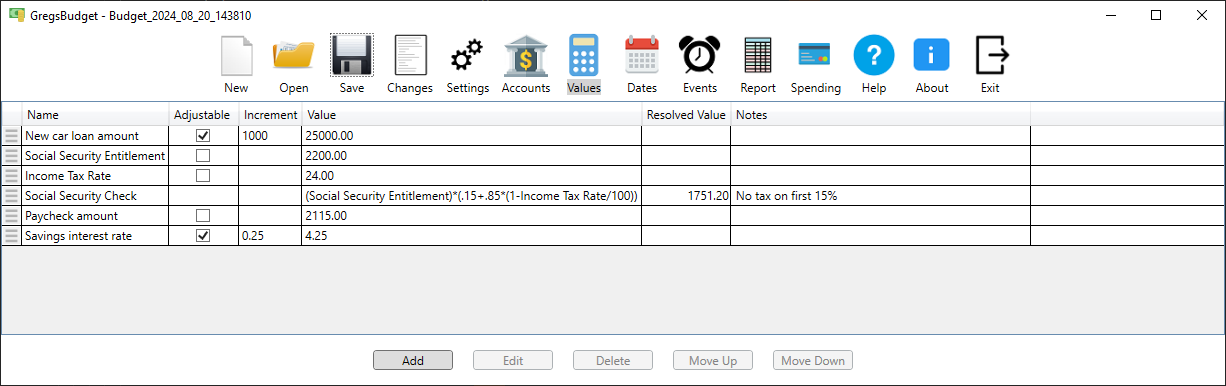This screenshot has width=1226, height=386.
Task: Uncheck Adjustable for New car loan amount
Action: click(203, 135)
